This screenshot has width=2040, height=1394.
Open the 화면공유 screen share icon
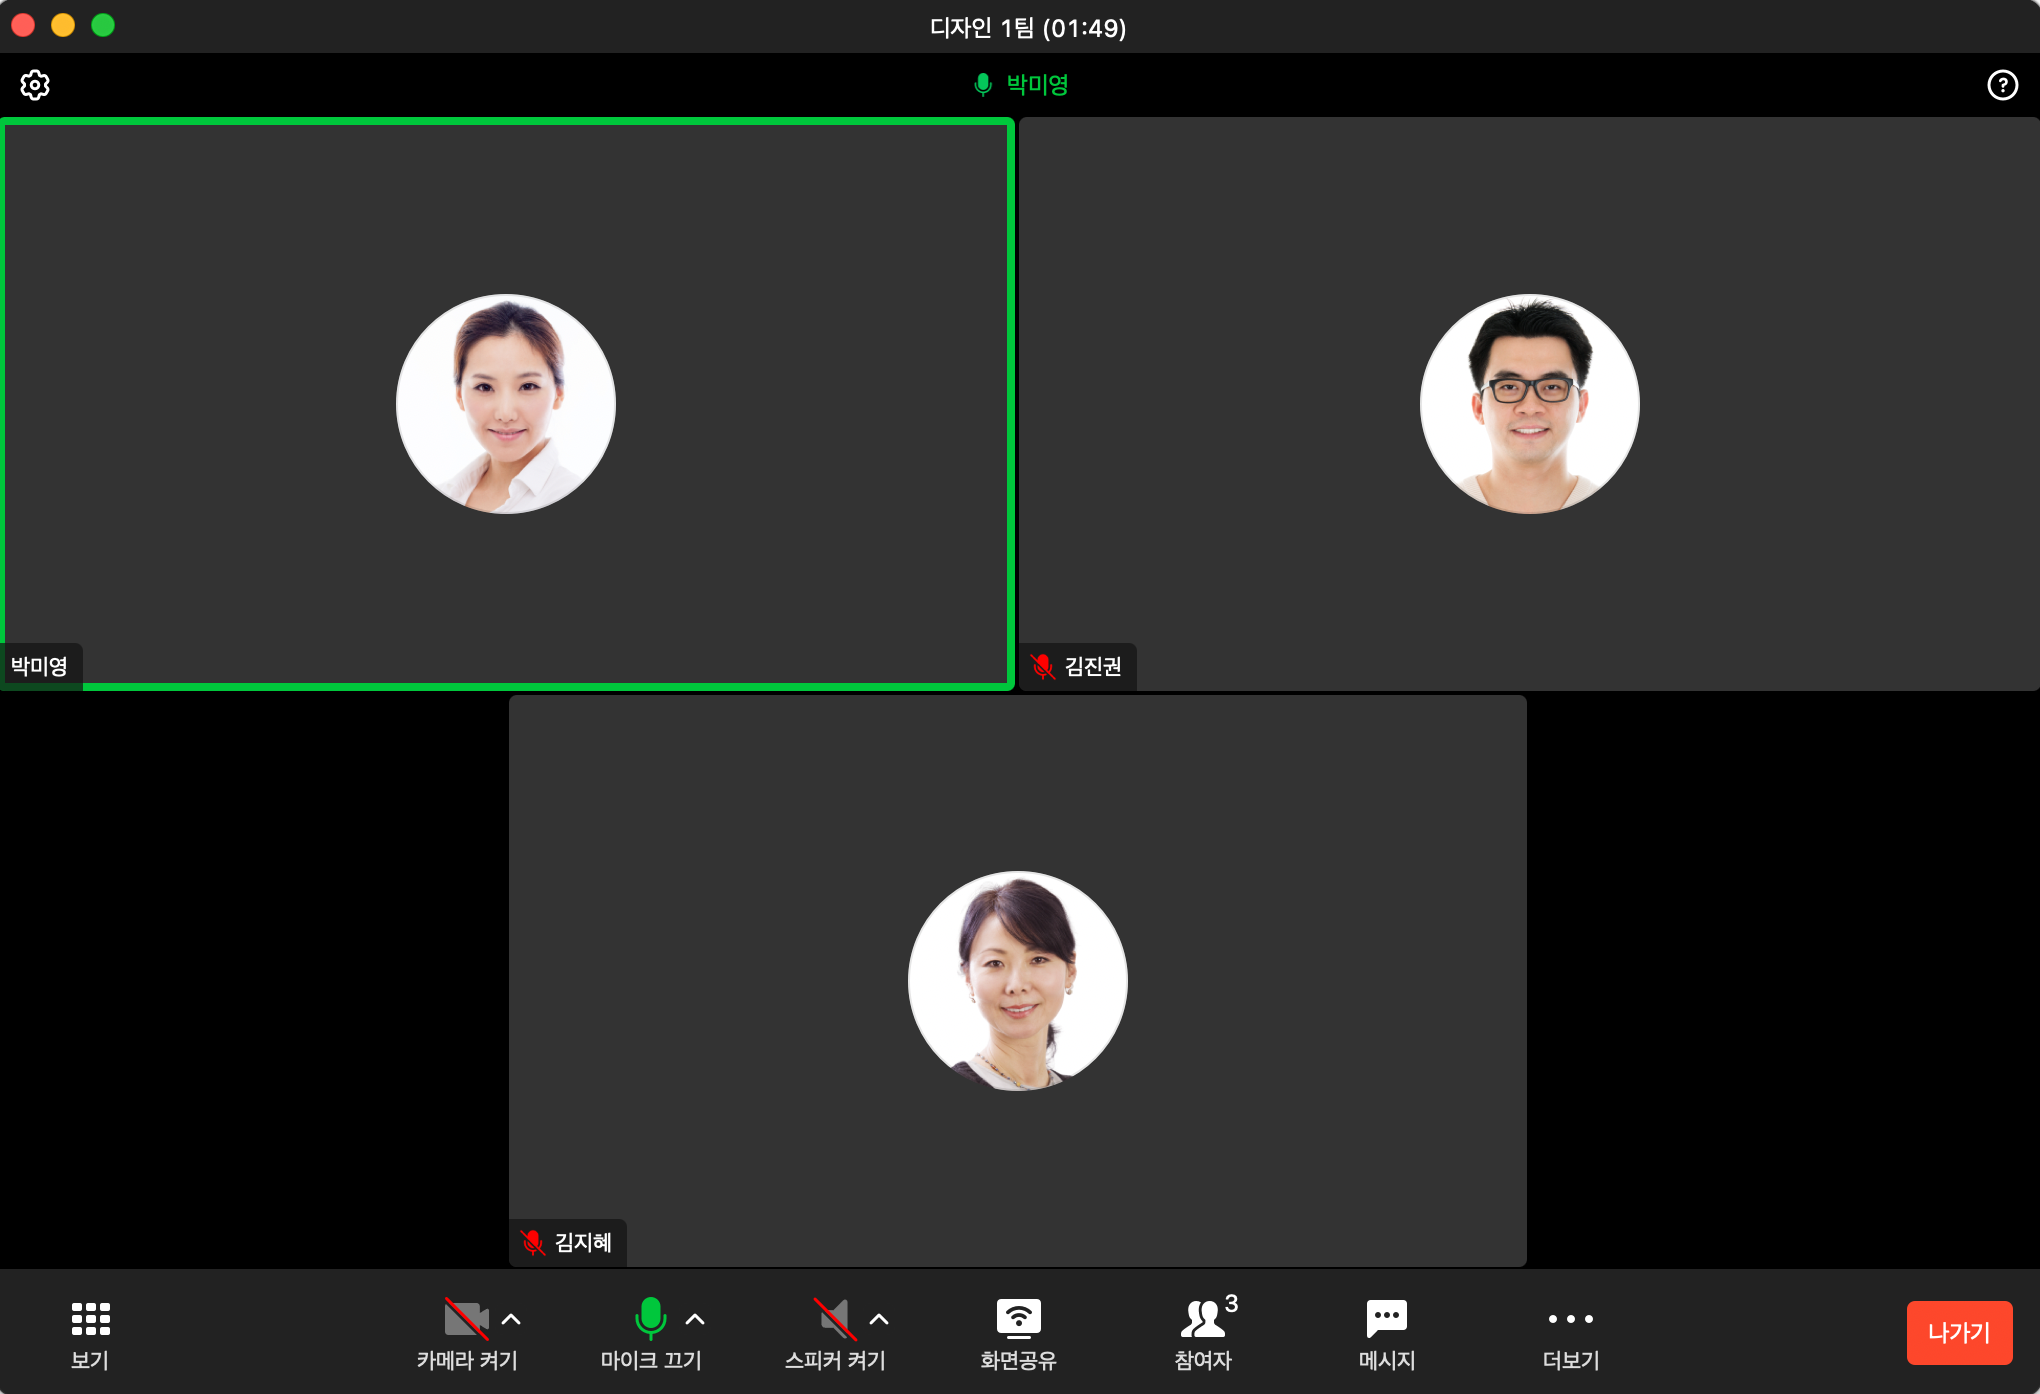tap(1018, 1319)
